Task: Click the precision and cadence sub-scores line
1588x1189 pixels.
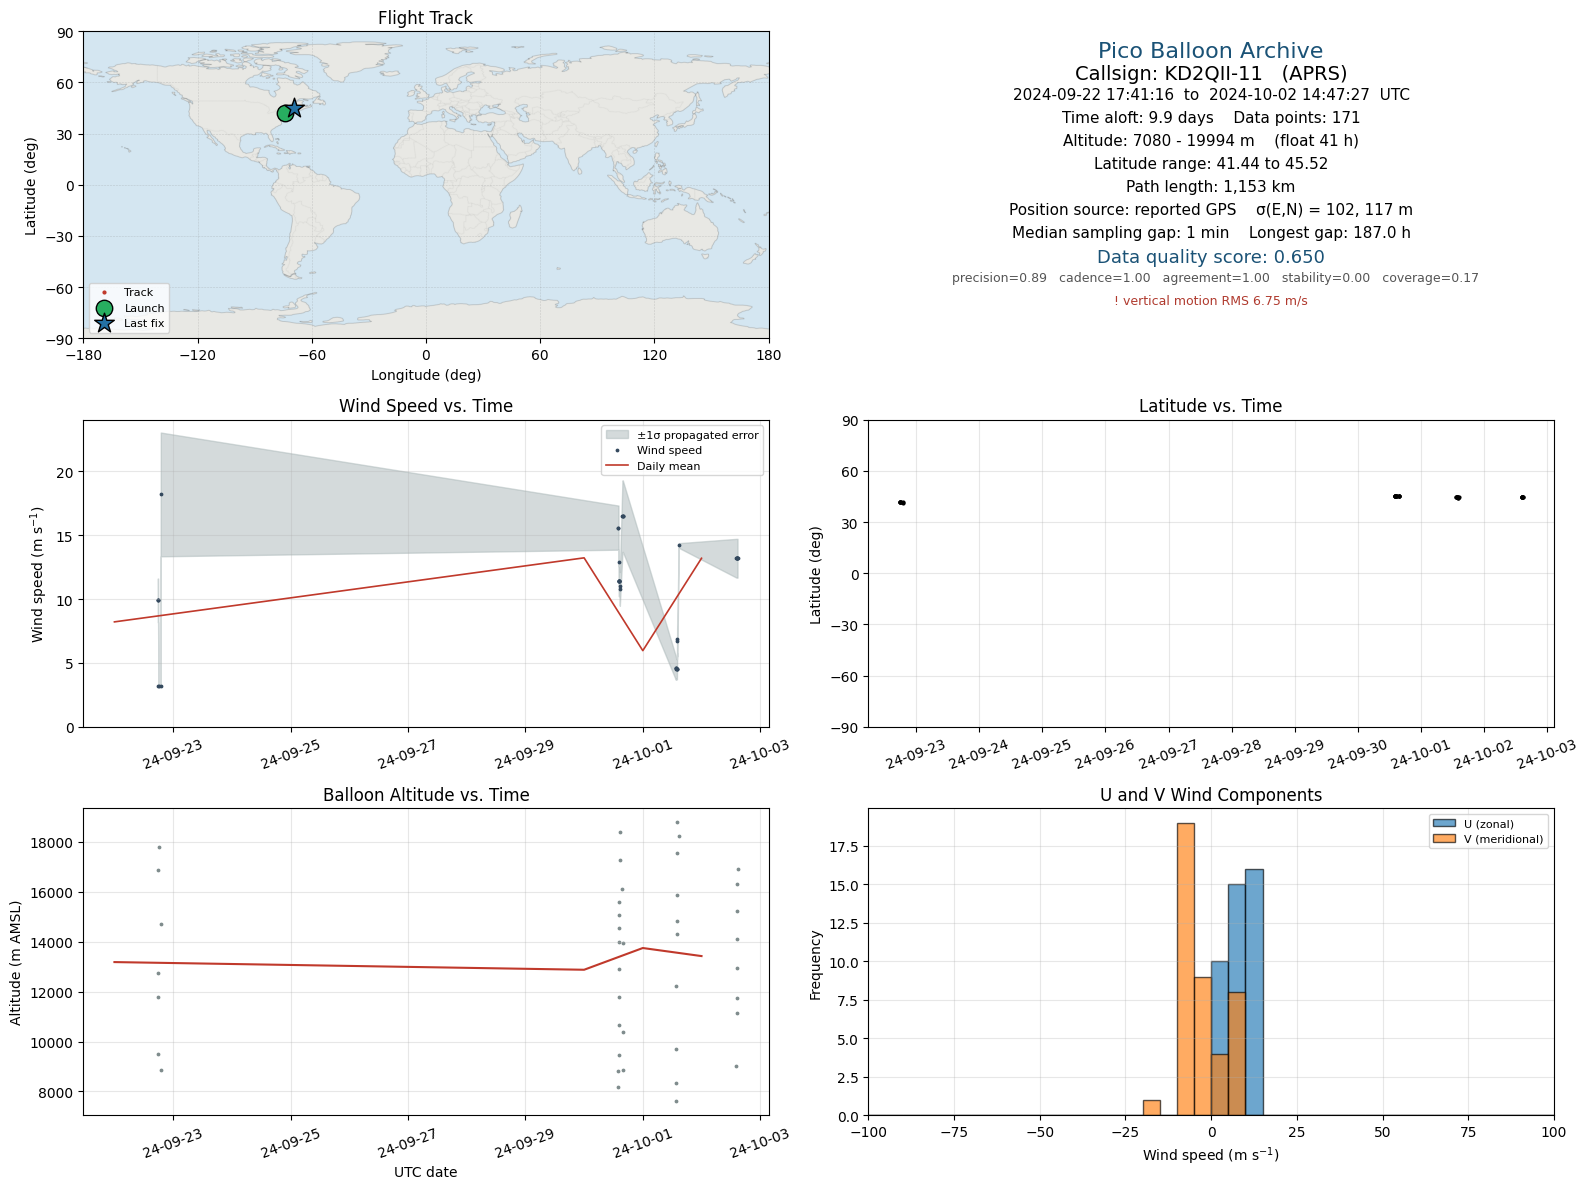Action: 1215,278
